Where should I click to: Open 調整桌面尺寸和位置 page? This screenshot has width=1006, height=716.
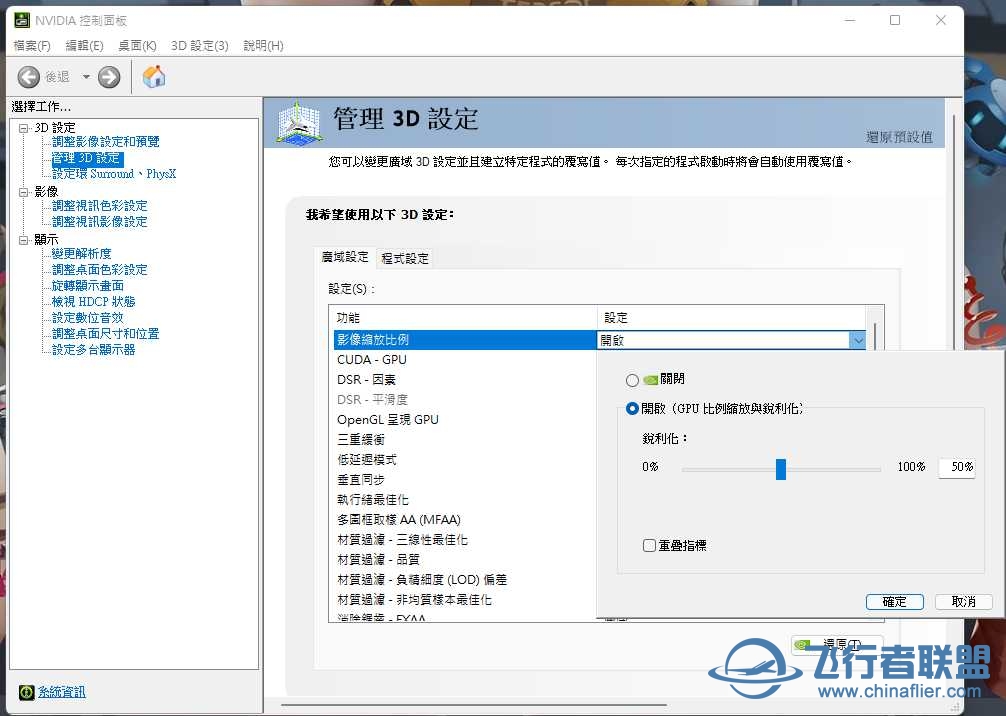point(106,334)
